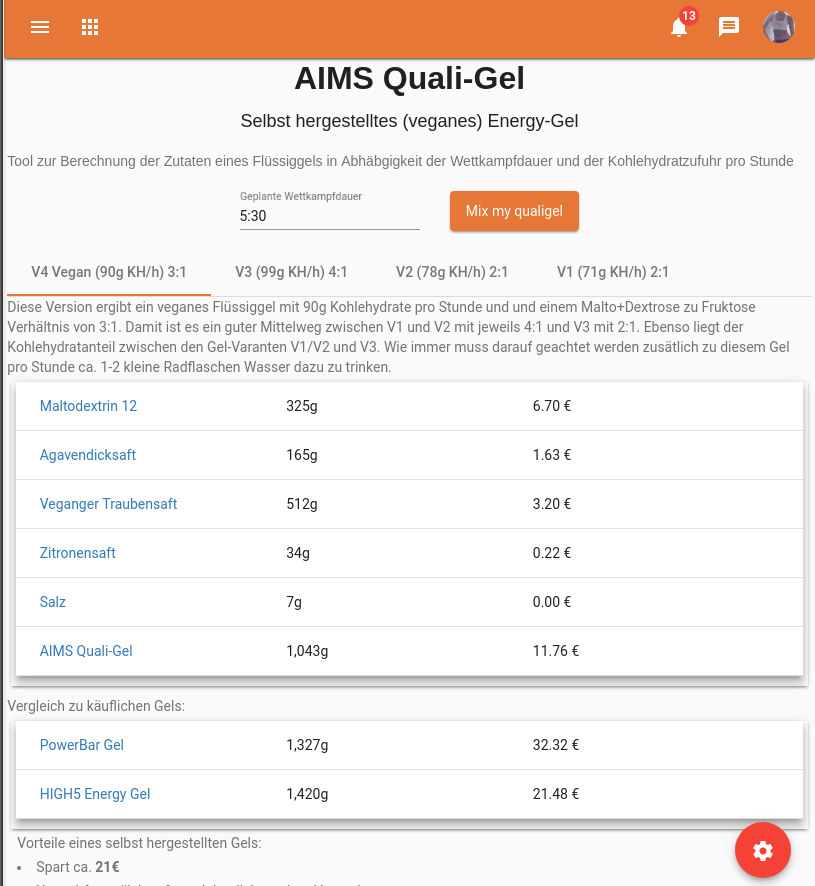The height and width of the screenshot is (886, 815).
Task: Open the AIMS Quali-Gel total link
Action: pyautogui.click(x=86, y=651)
